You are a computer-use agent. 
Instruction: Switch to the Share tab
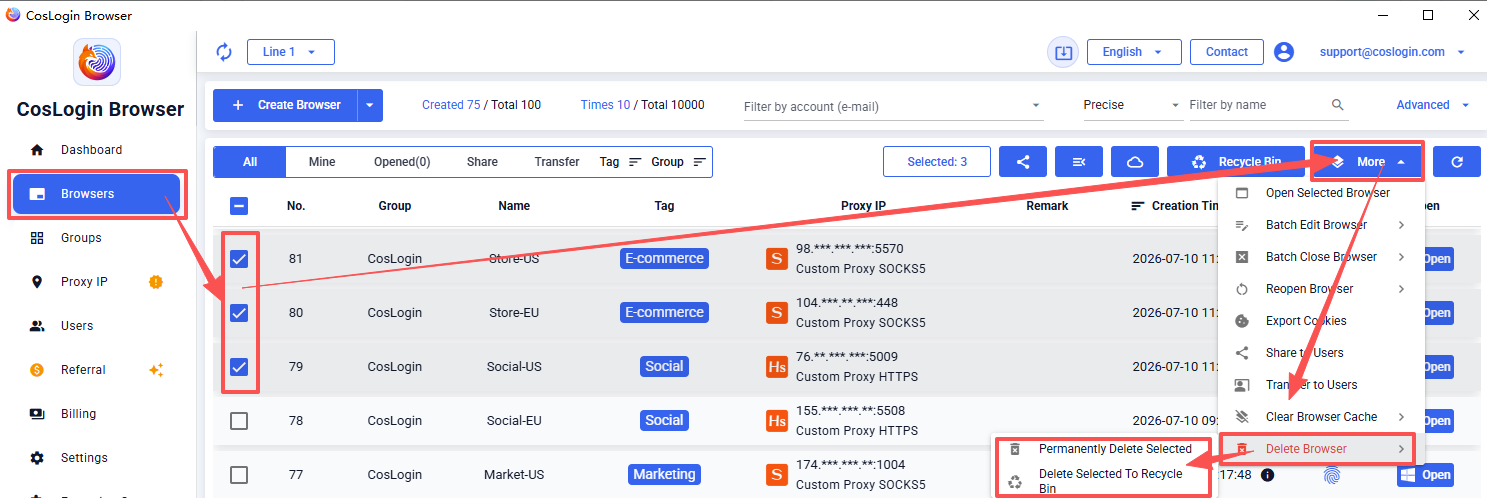coord(482,162)
